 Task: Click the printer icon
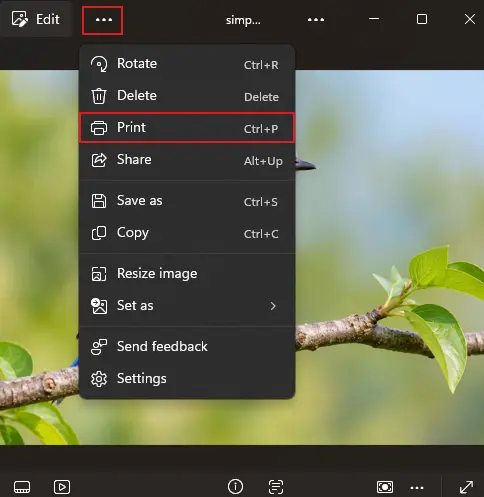pyautogui.click(x=99, y=128)
